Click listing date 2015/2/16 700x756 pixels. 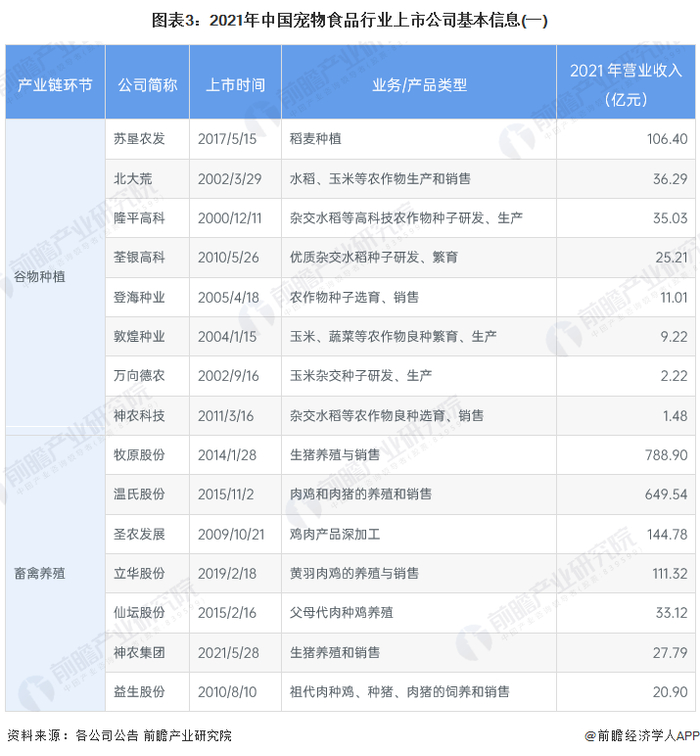(x=227, y=613)
